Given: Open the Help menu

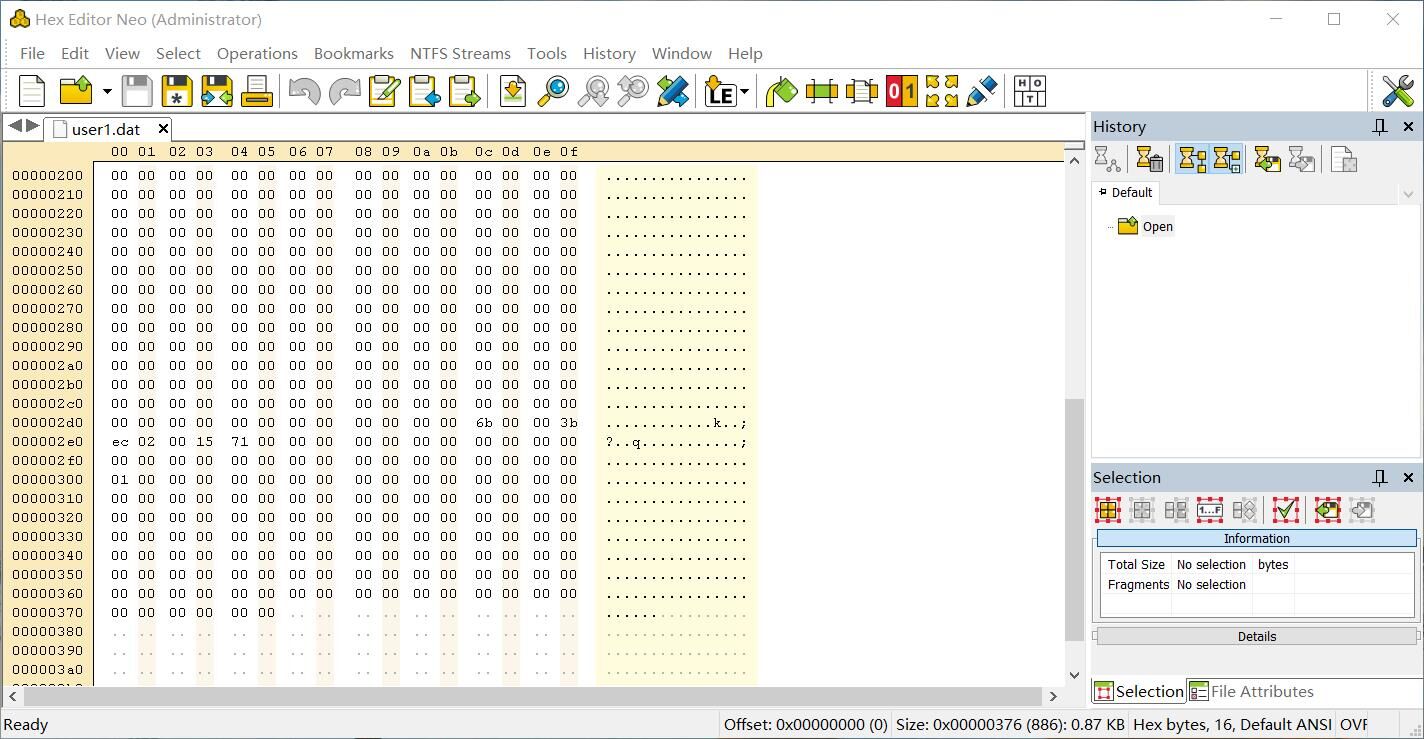Looking at the screenshot, I should coord(745,53).
